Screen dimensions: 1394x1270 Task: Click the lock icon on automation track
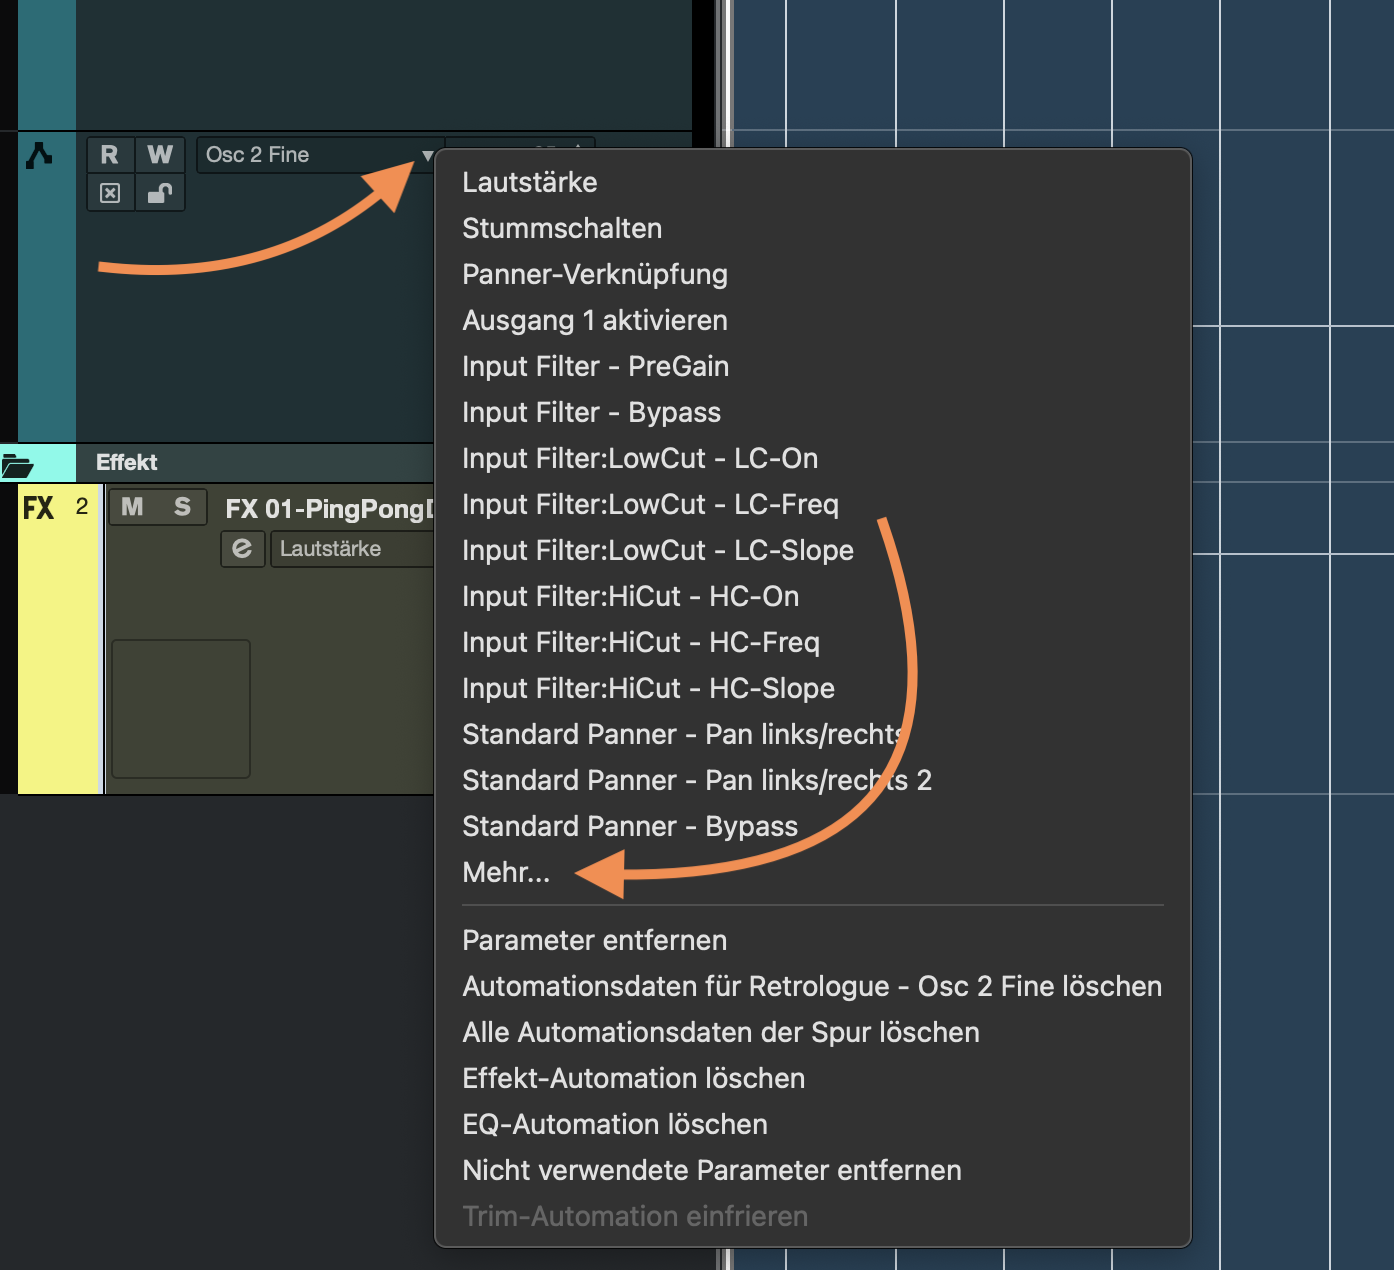[160, 193]
